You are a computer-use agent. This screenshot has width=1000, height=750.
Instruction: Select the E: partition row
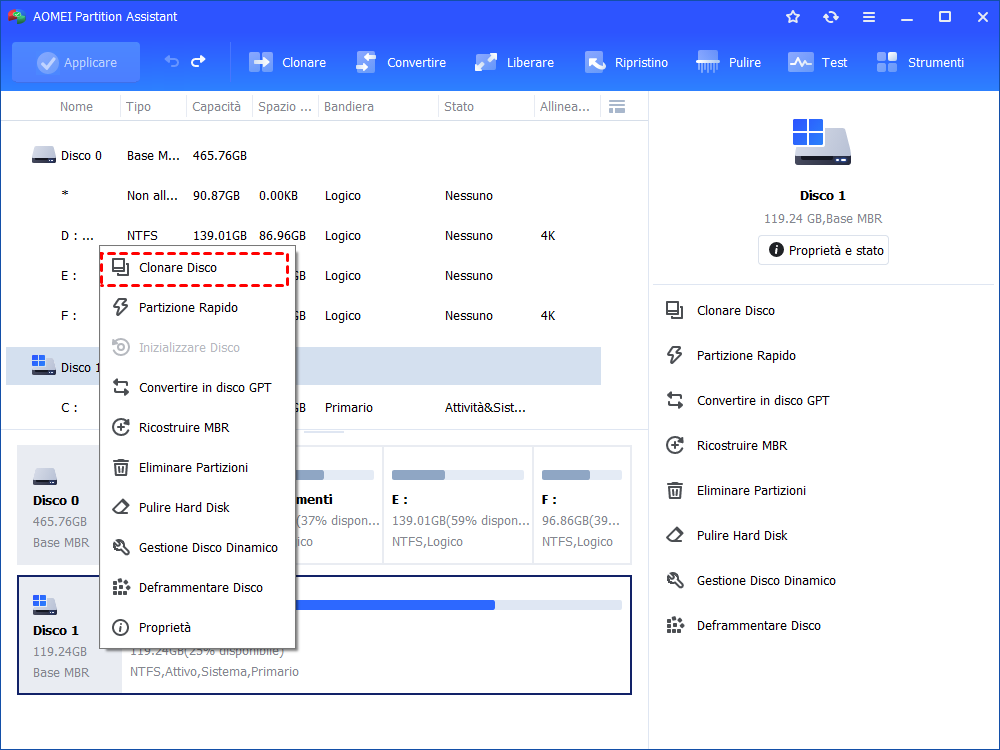(304, 276)
